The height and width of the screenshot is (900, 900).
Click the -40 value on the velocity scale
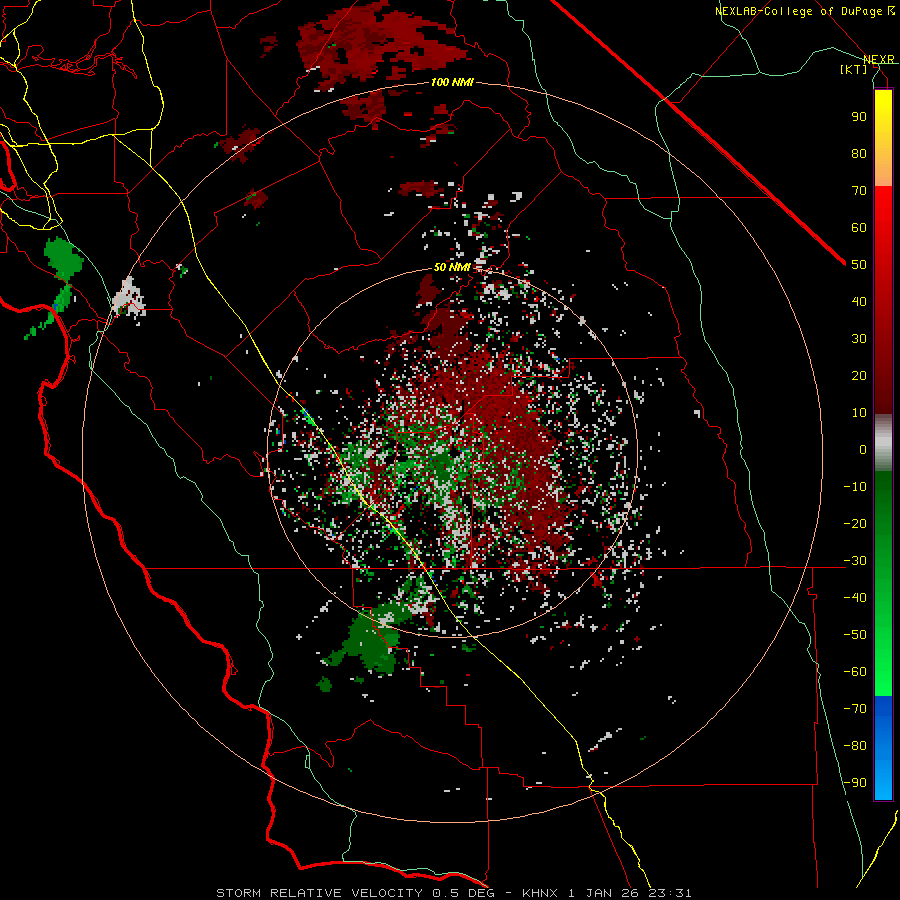point(855,598)
